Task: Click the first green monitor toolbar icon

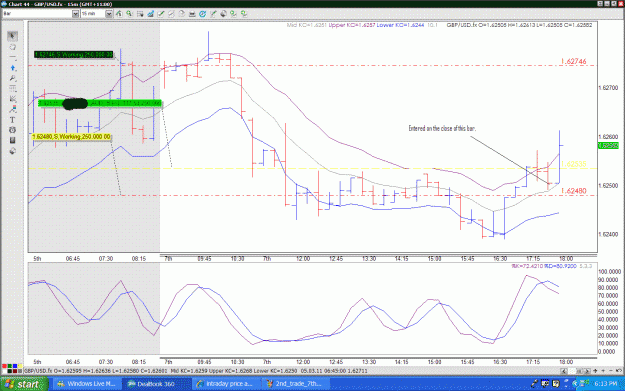Action: click(x=234, y=14)
